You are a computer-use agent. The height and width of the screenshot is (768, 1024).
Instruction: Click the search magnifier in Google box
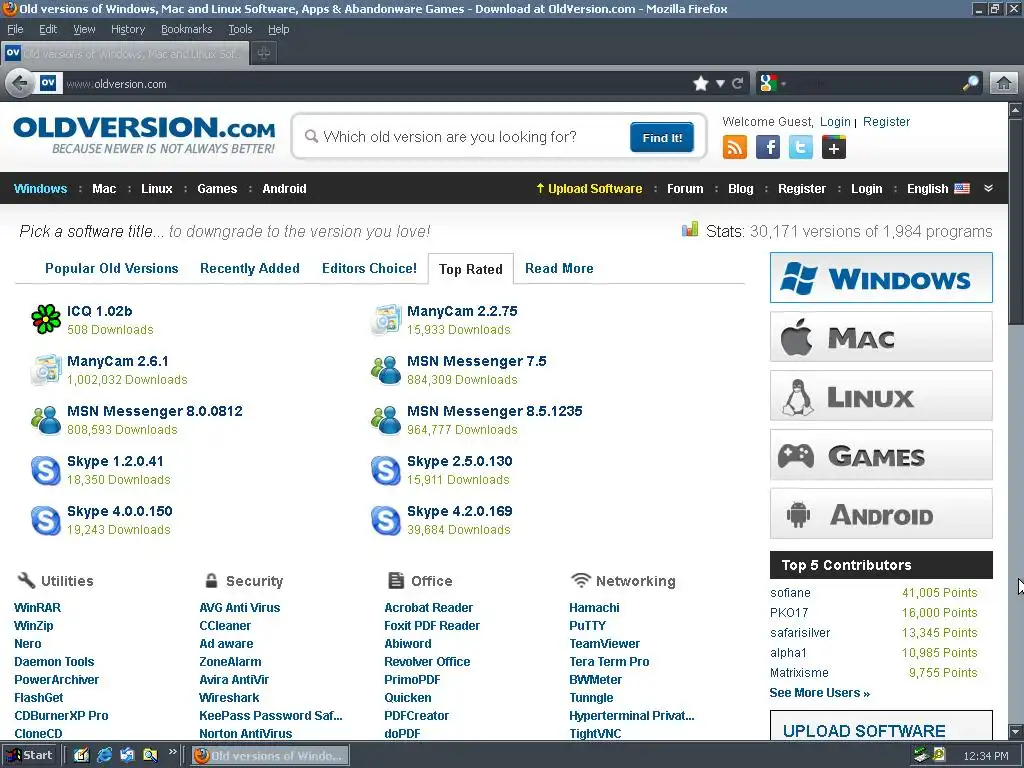coord(970,83)
